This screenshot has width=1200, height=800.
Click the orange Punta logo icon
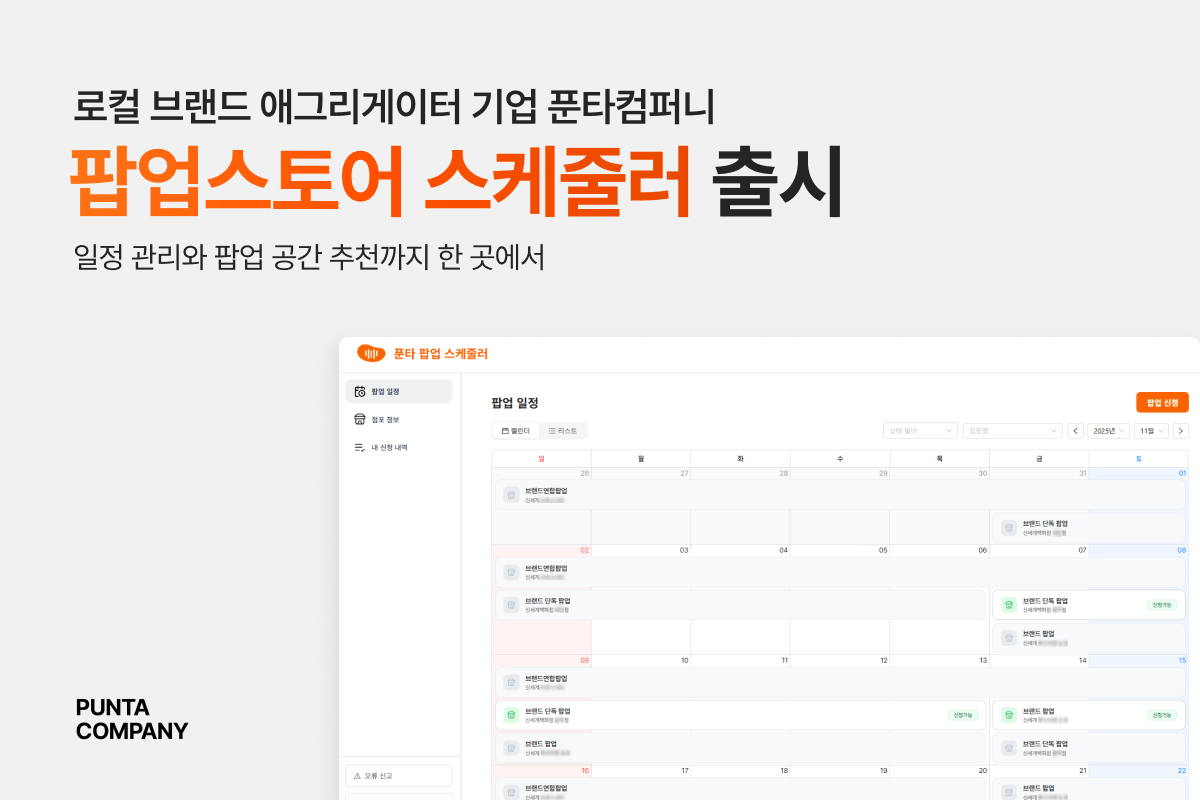[x=371, y=353]
